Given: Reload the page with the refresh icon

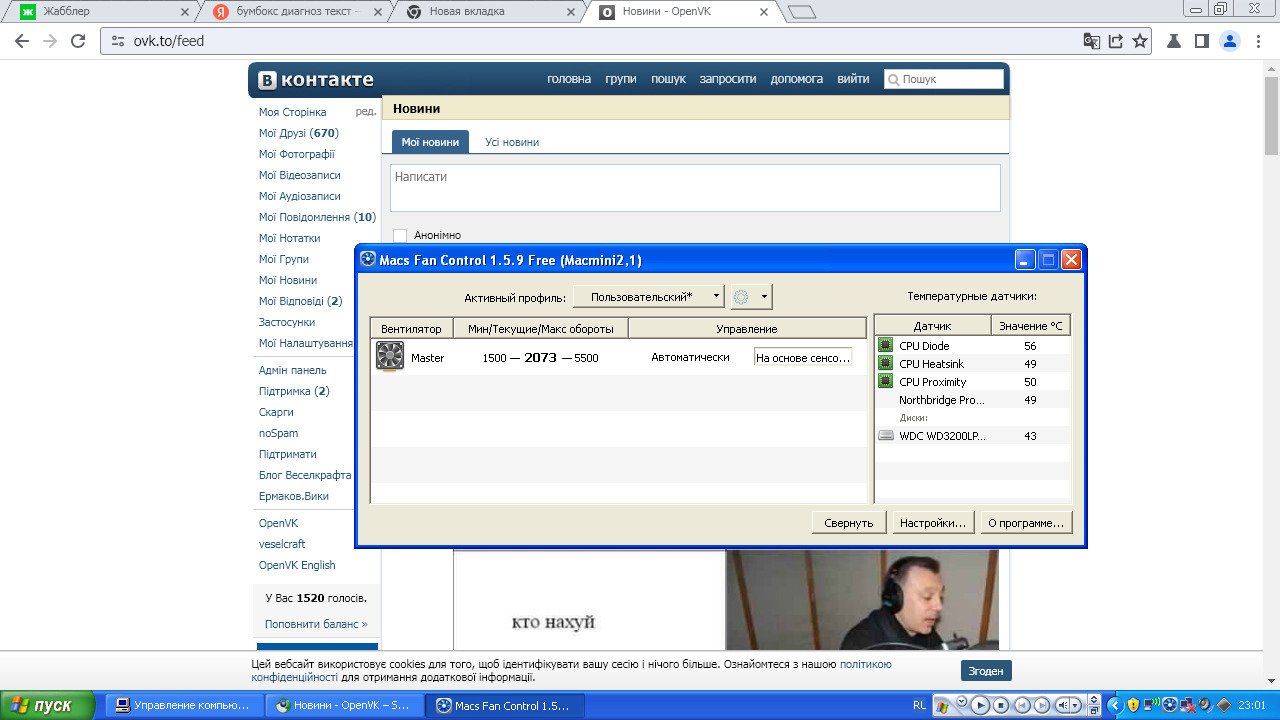Looking at the screenshot, I should click(78, 41).
